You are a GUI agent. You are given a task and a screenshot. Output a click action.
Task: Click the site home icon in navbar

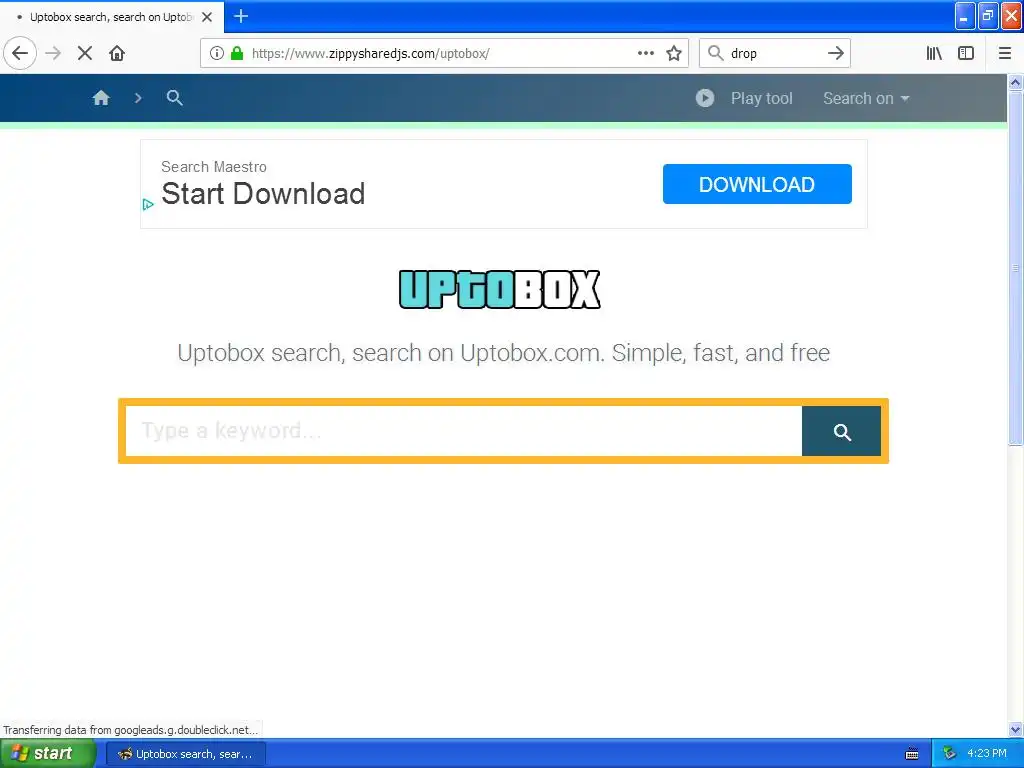(101, 98)
